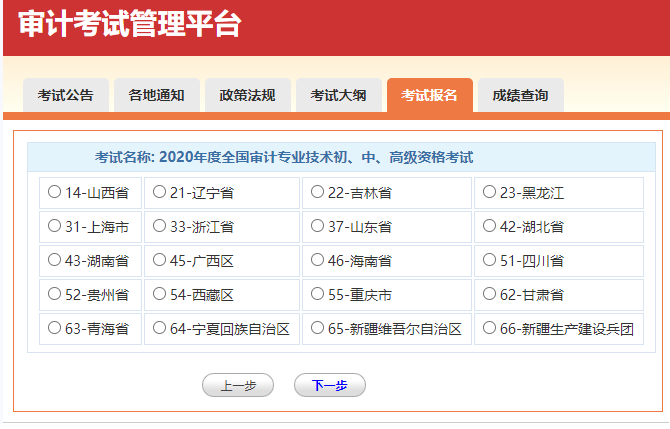Choose the 54-西藏区 option
Screen dimensions: 670x429
(159, 294)
